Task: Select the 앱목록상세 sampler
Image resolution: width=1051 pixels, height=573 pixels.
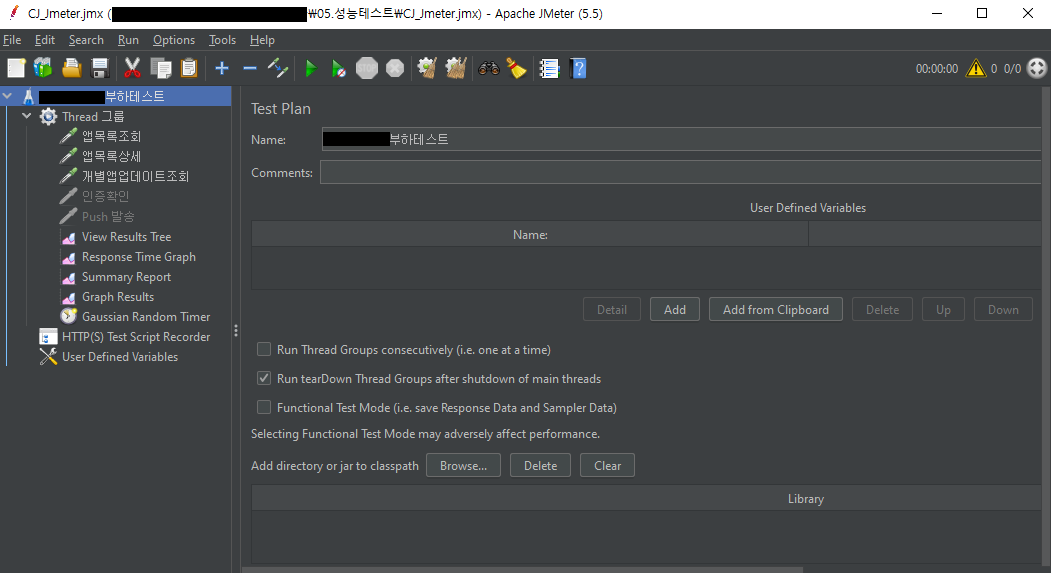Action: coord(111,157)
